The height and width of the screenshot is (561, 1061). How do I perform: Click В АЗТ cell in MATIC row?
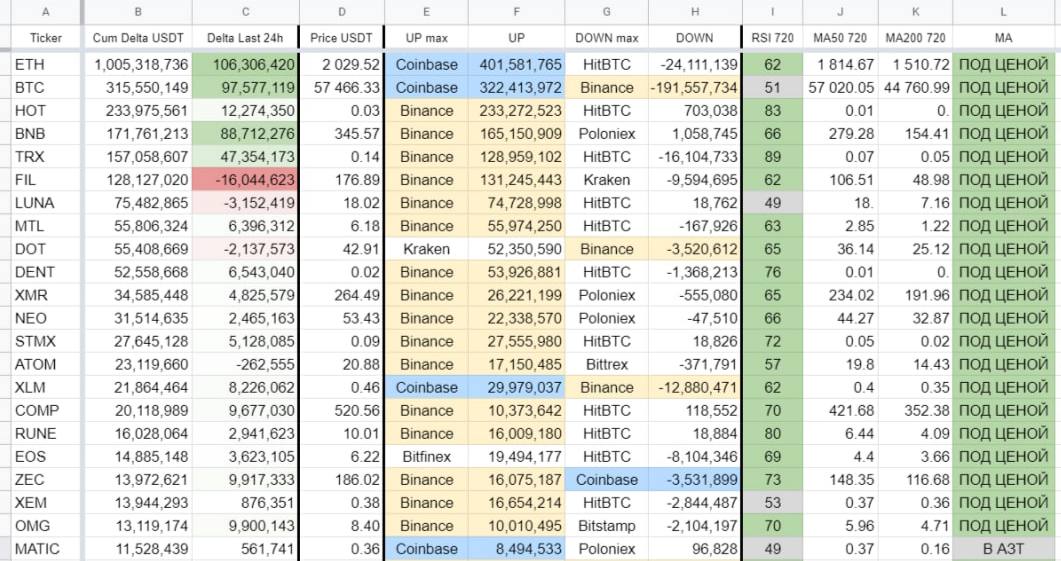tap(1003, 549)
